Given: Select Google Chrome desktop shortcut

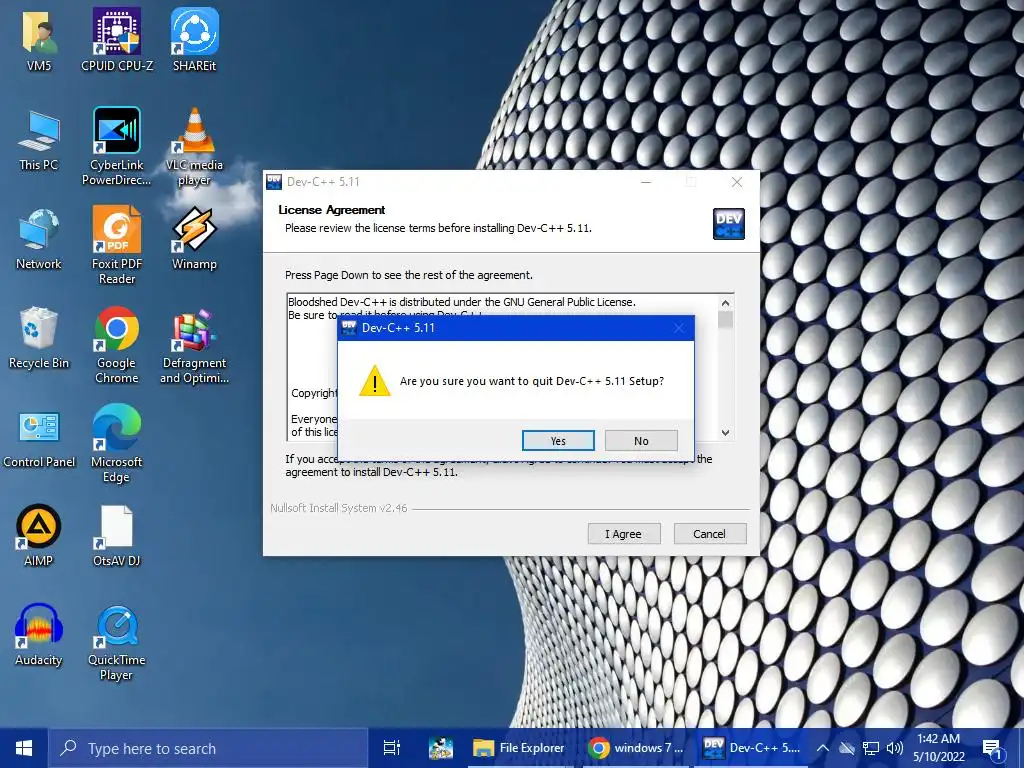Looking at the screenshot, I should coord(117,345).
